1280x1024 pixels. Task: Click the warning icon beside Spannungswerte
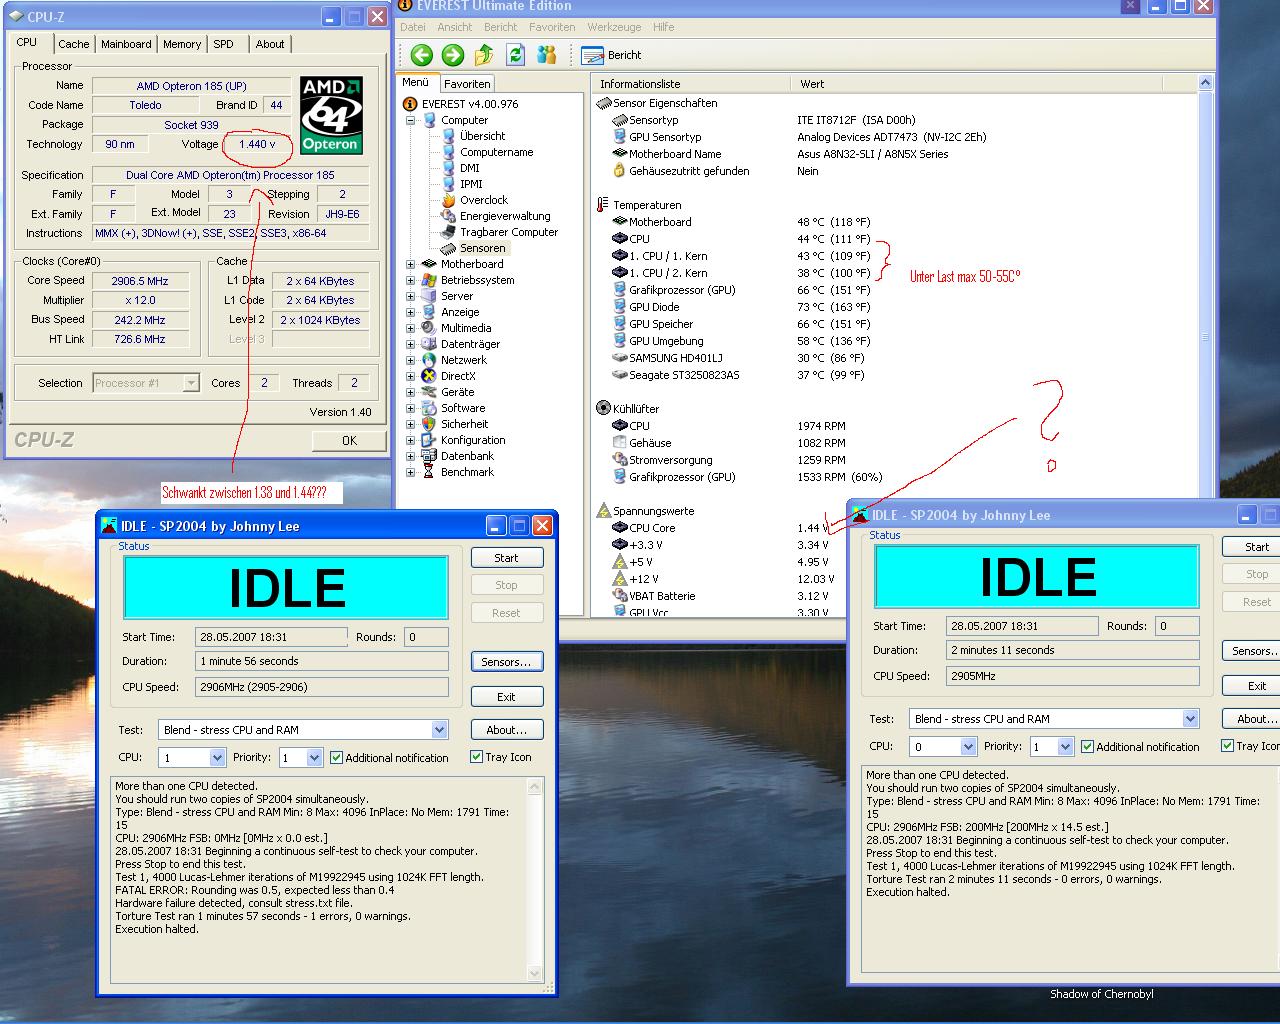tap(603, 511)
